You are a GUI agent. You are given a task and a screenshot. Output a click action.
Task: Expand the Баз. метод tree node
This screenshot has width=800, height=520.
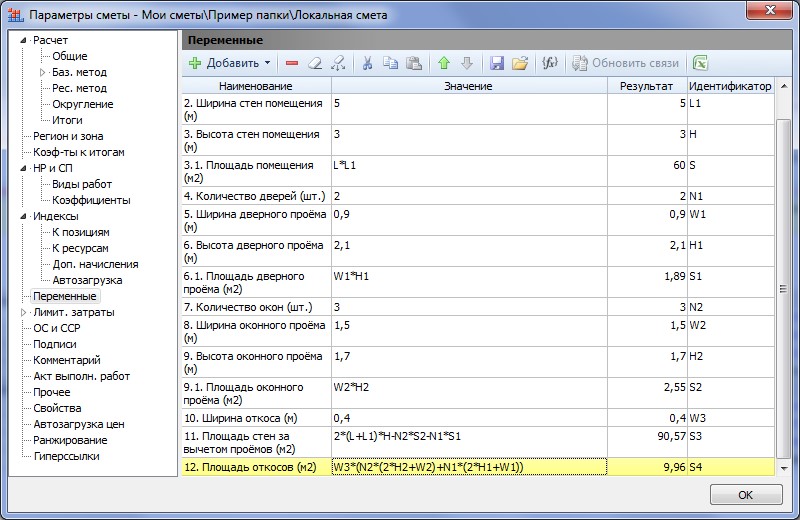click(x=43, y=72)
